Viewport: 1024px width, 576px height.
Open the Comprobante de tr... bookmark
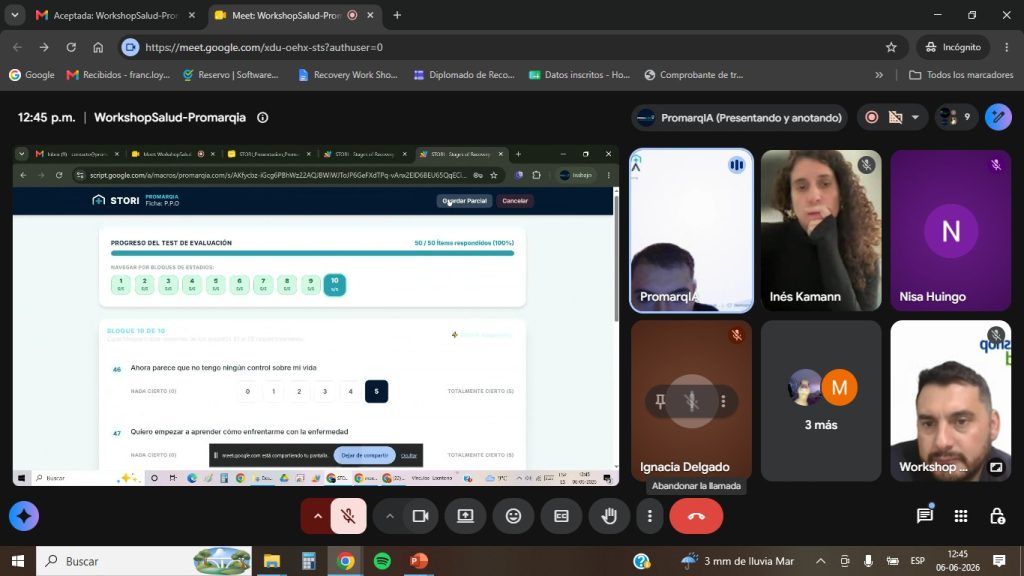point(694,74)
